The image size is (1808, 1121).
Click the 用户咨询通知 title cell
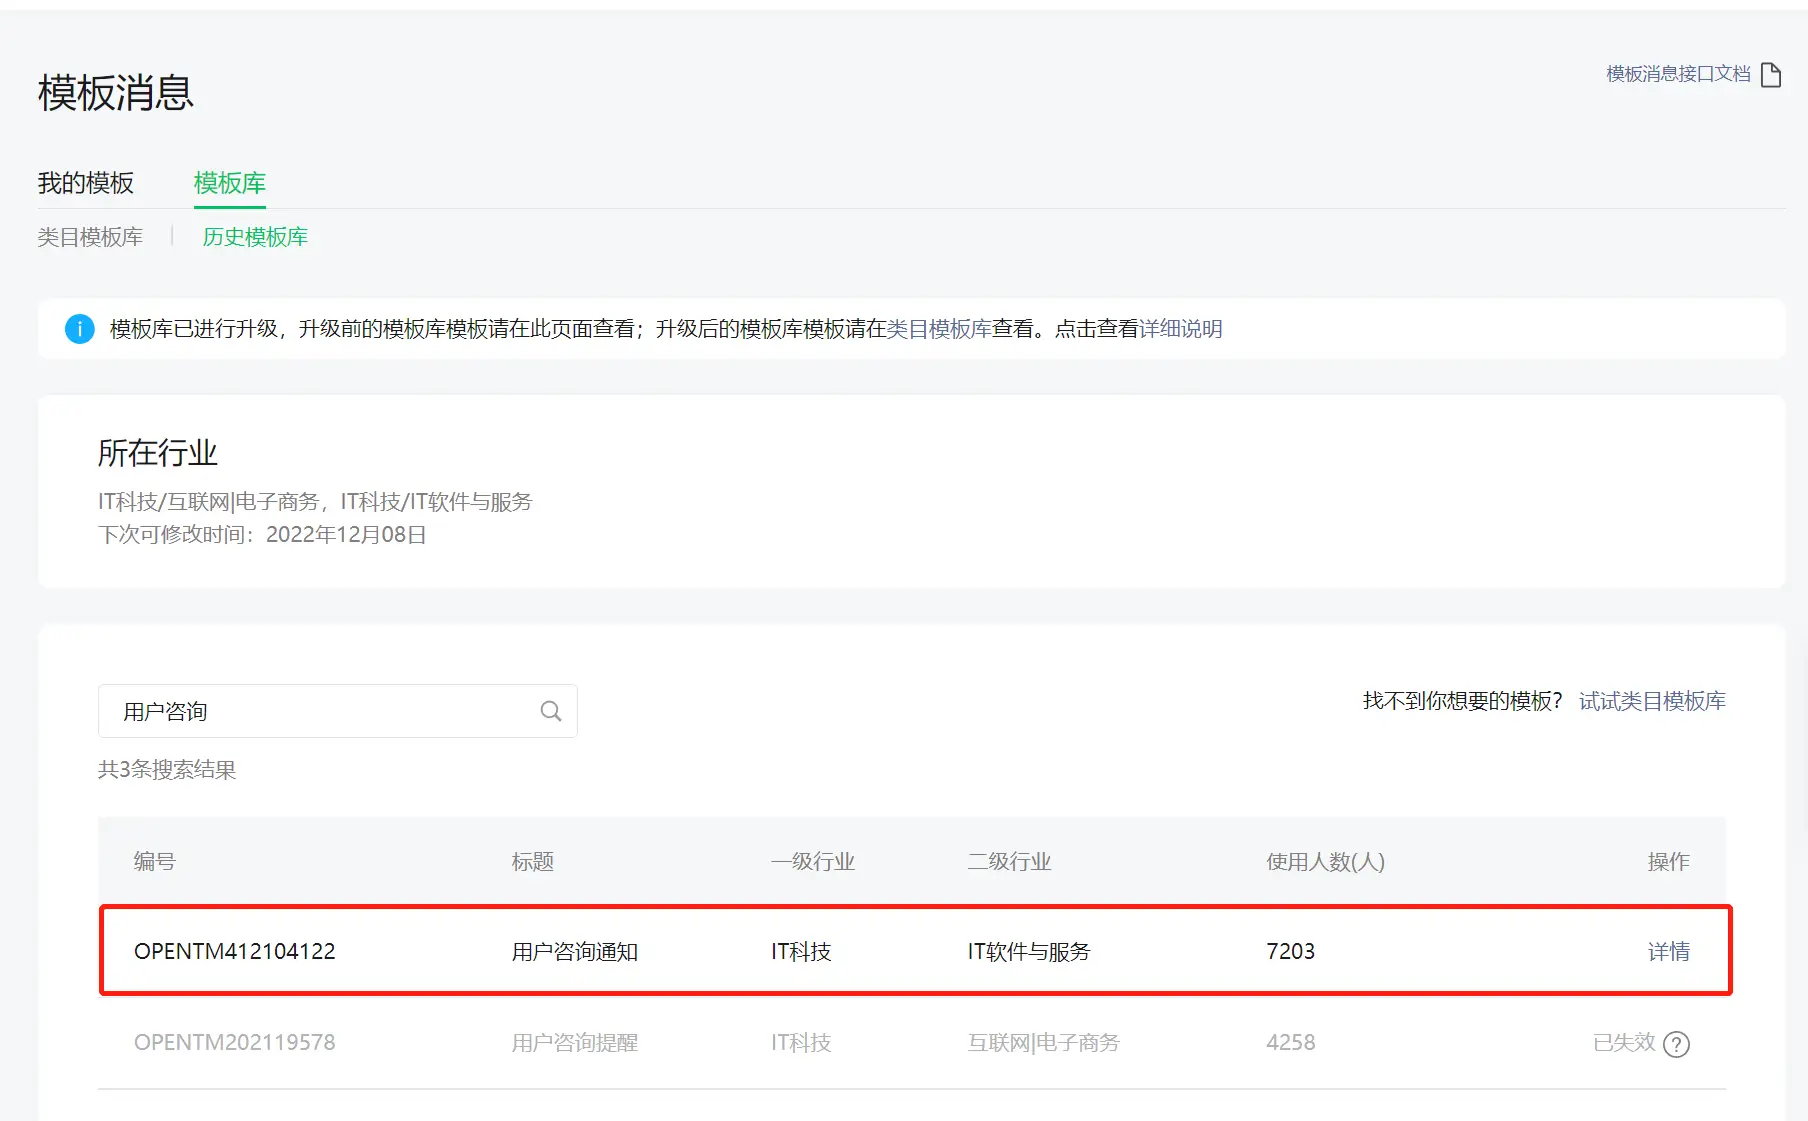[x=574, y=951]
